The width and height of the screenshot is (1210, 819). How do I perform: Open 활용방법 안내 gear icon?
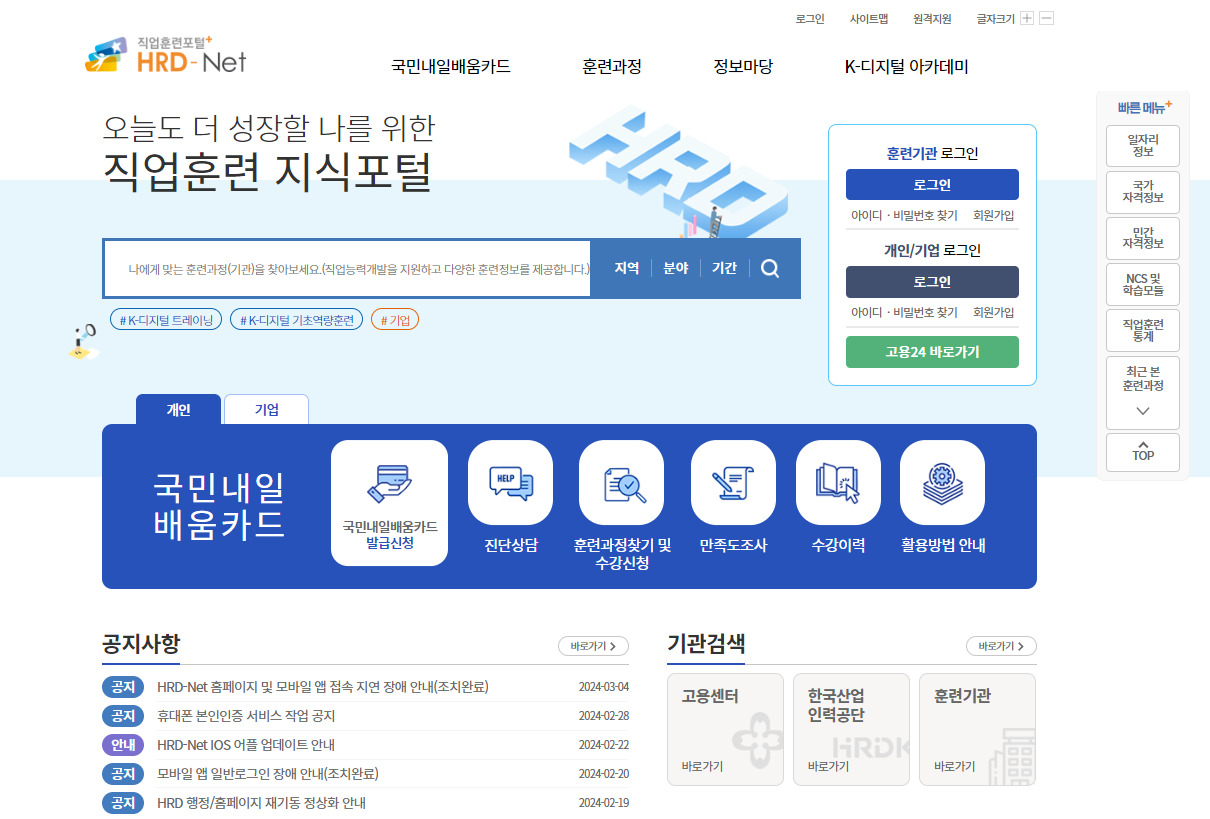pos(942,482)
